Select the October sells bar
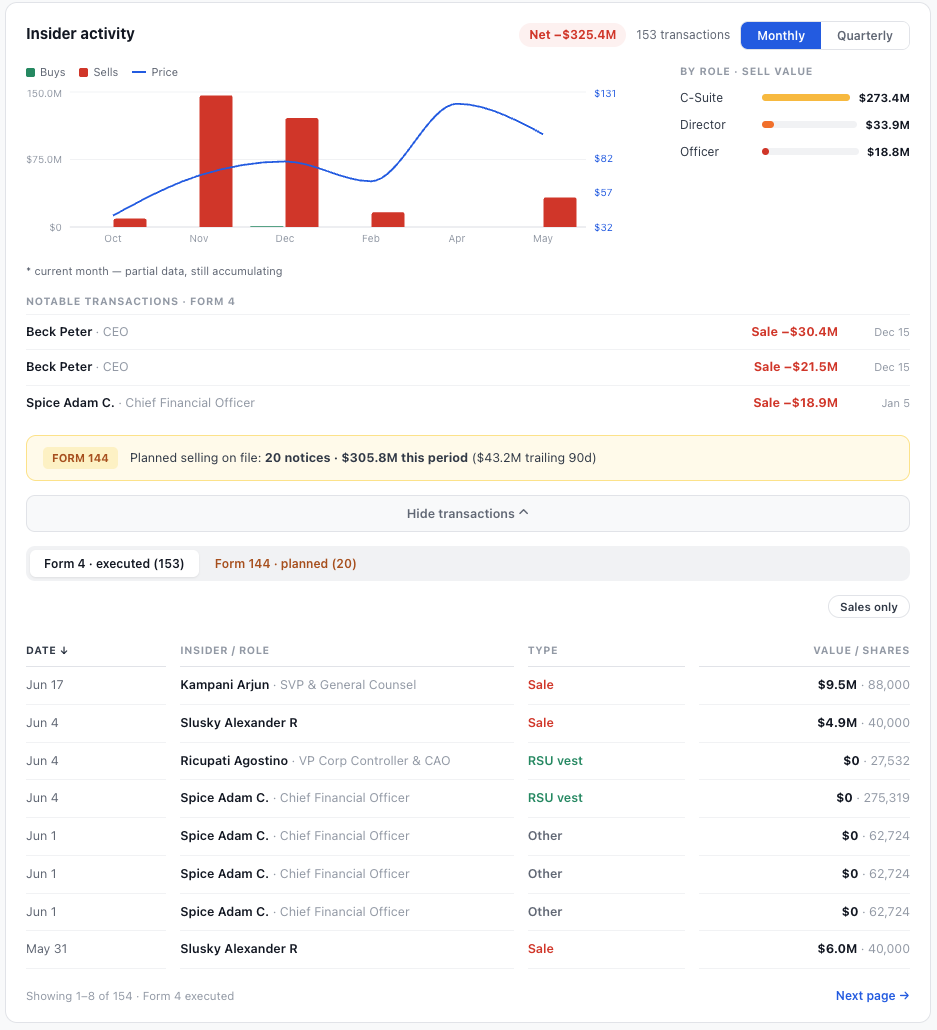937x1030 pixels. [130, 223]
